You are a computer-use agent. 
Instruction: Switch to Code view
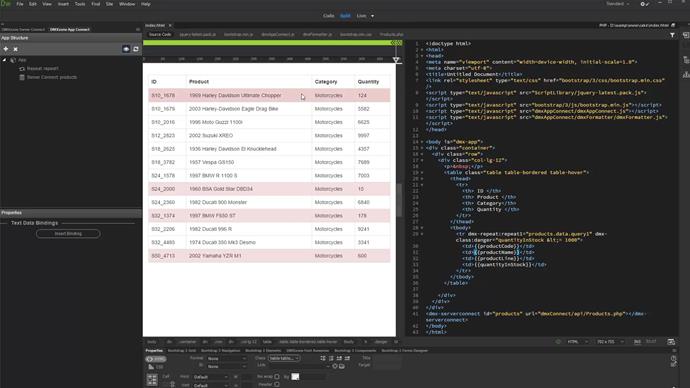coord(329,16)
